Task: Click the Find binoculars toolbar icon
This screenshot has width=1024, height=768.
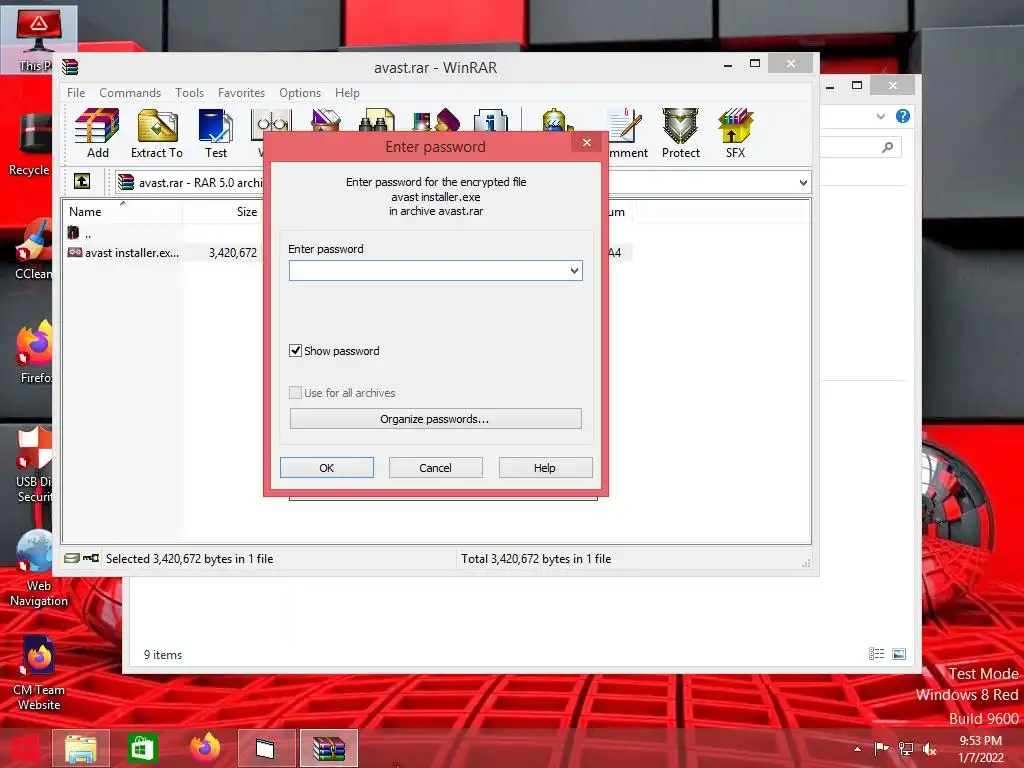Action: 377,121
